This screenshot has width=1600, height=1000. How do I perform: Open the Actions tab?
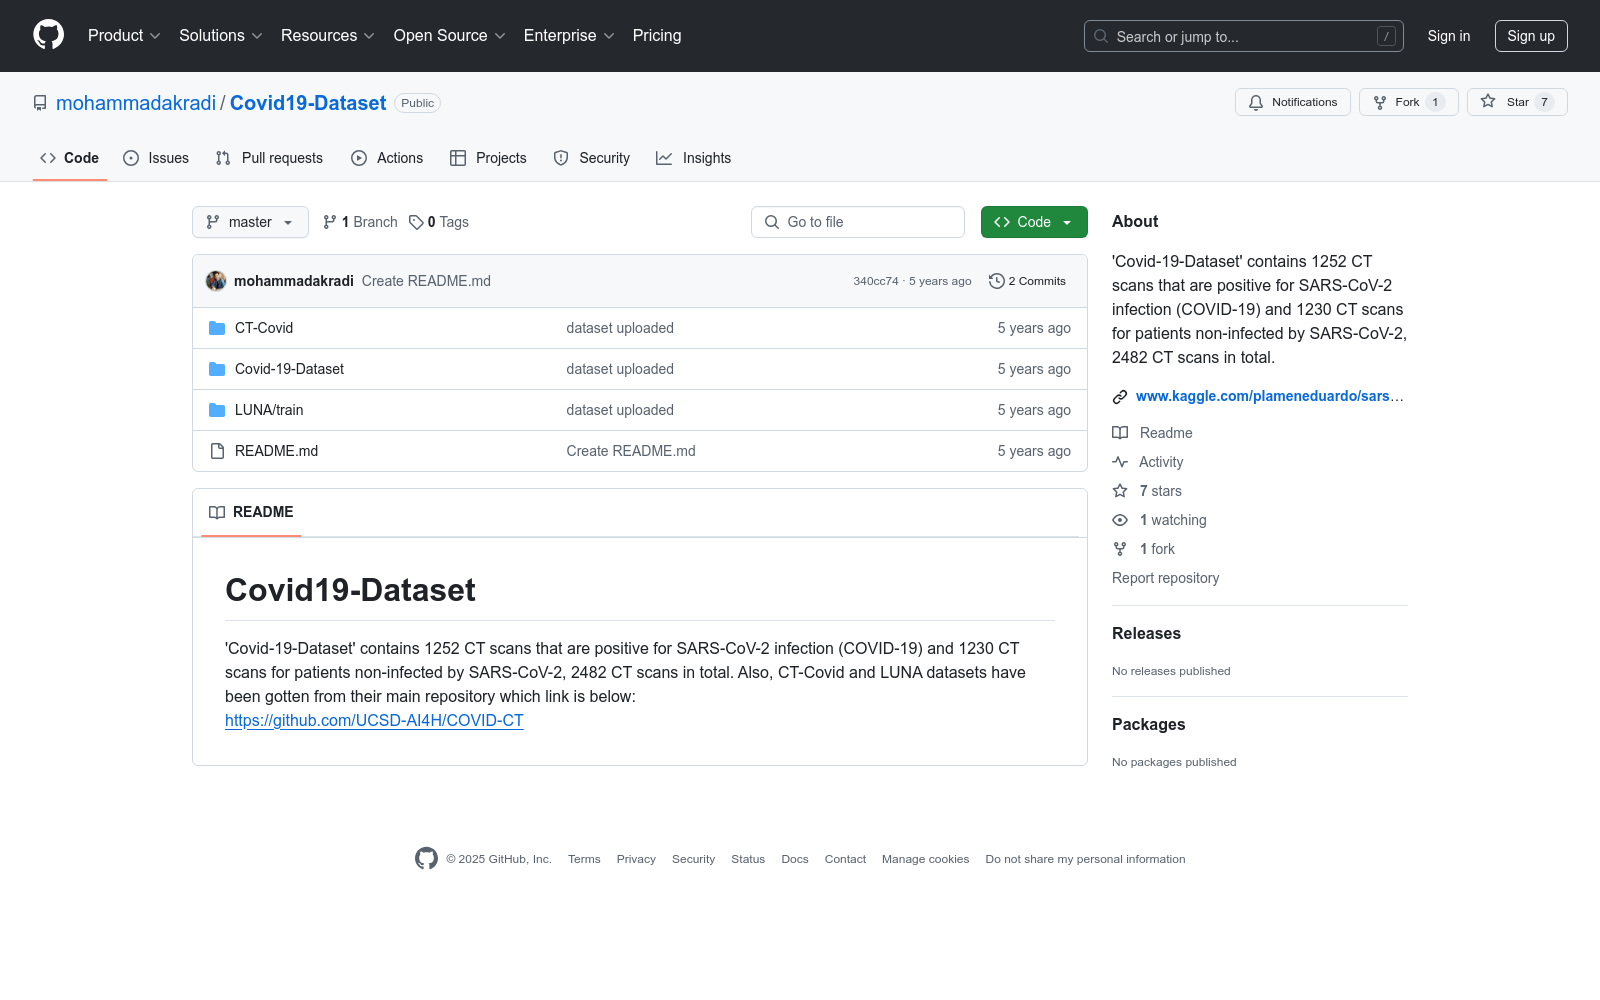pyautogui.click(x=387, y=158)
